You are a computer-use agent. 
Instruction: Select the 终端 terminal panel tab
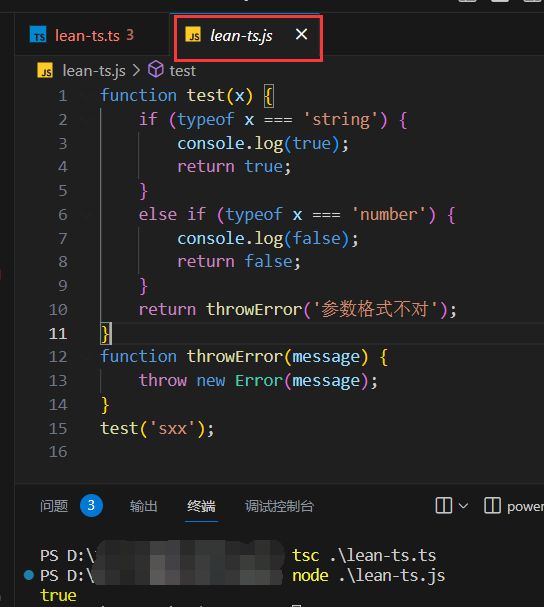201,506
